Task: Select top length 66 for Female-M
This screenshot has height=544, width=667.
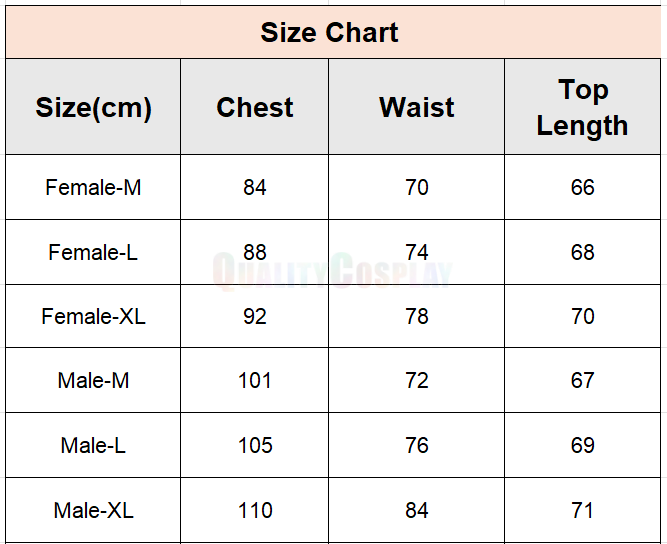Action: pyautogui.click(x=583, y=187)
